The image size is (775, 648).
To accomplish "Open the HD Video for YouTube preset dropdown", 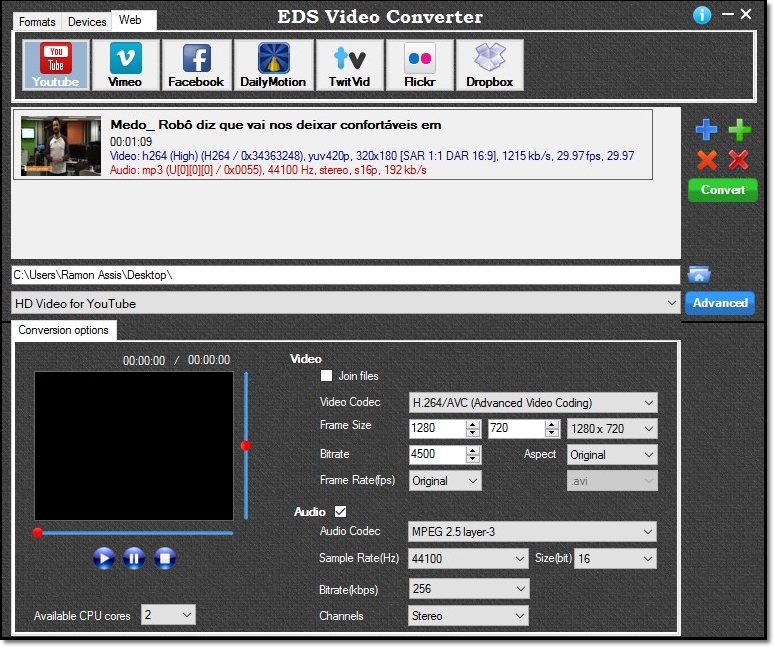I will (345, 303).
